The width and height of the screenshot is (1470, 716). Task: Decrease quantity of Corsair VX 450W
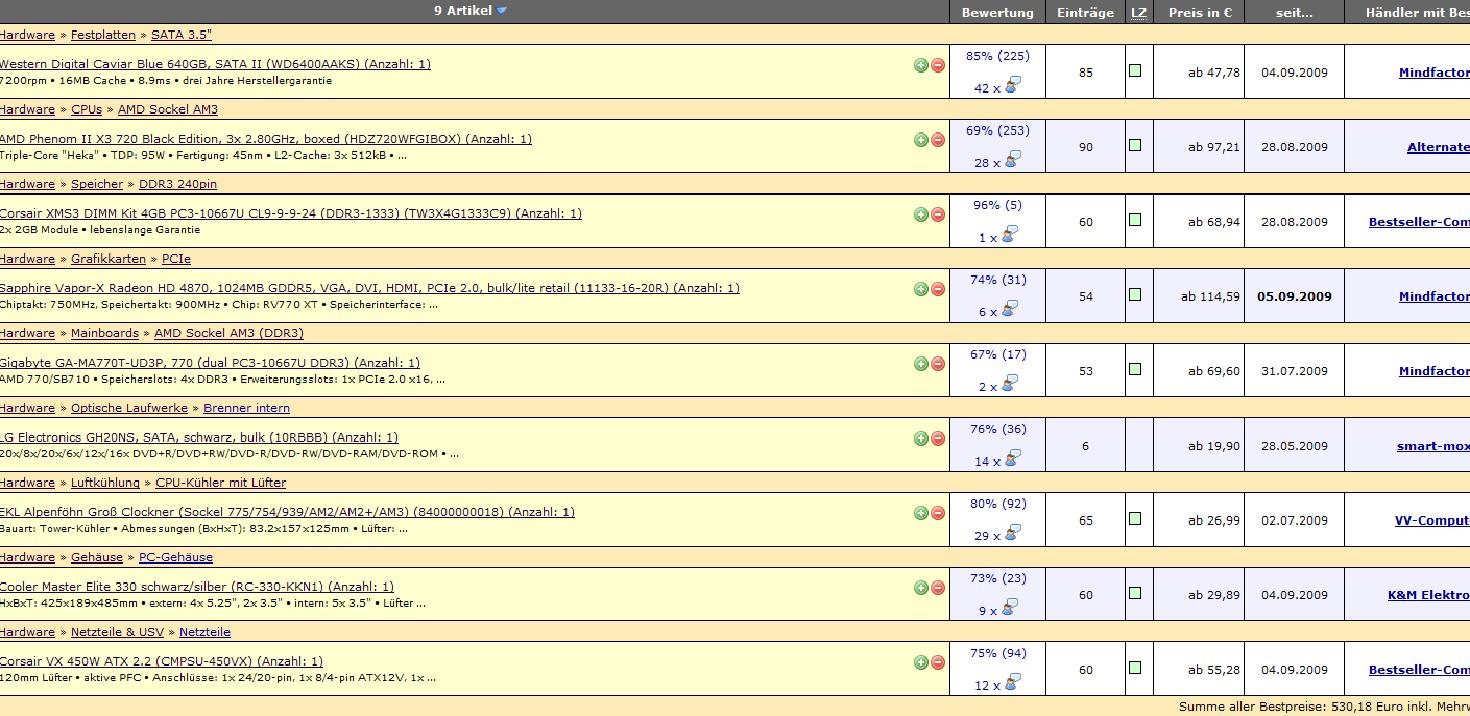coord(938,662)
